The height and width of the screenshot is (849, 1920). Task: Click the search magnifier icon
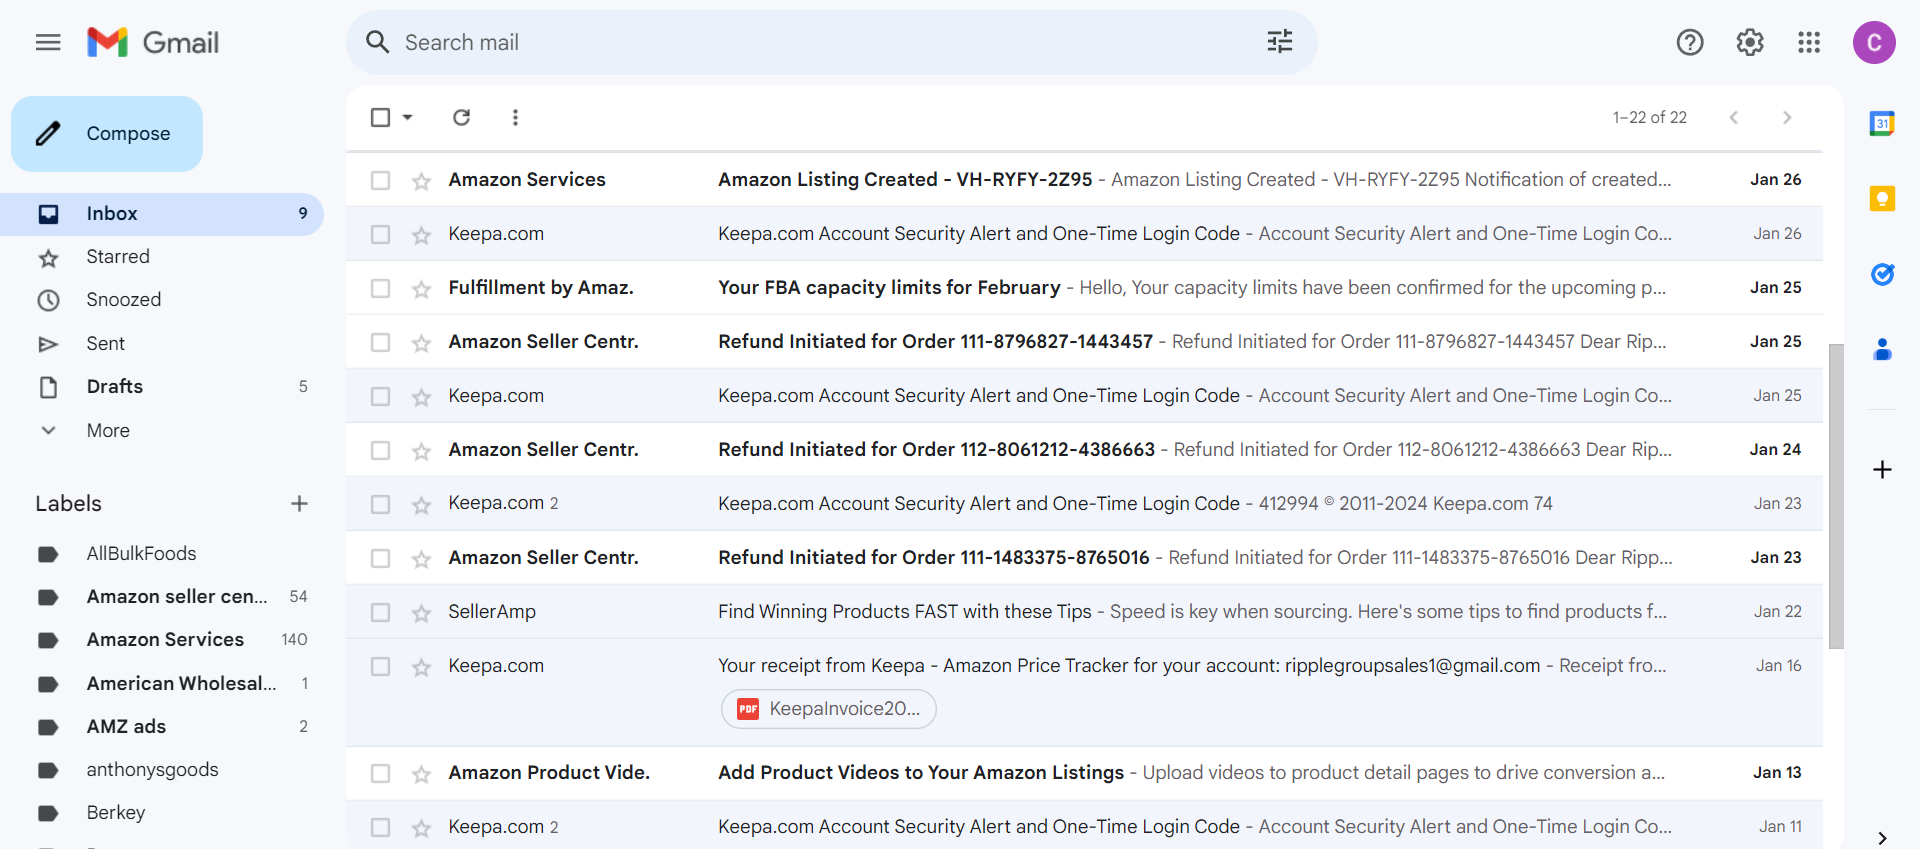tap(377, 42)
